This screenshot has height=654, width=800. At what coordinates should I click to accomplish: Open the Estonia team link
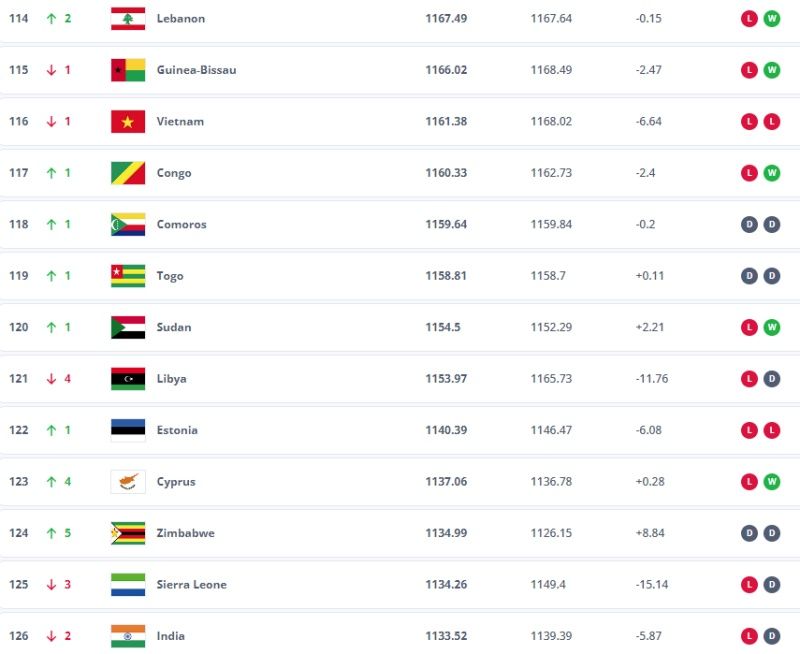click(x=177, y=430)
